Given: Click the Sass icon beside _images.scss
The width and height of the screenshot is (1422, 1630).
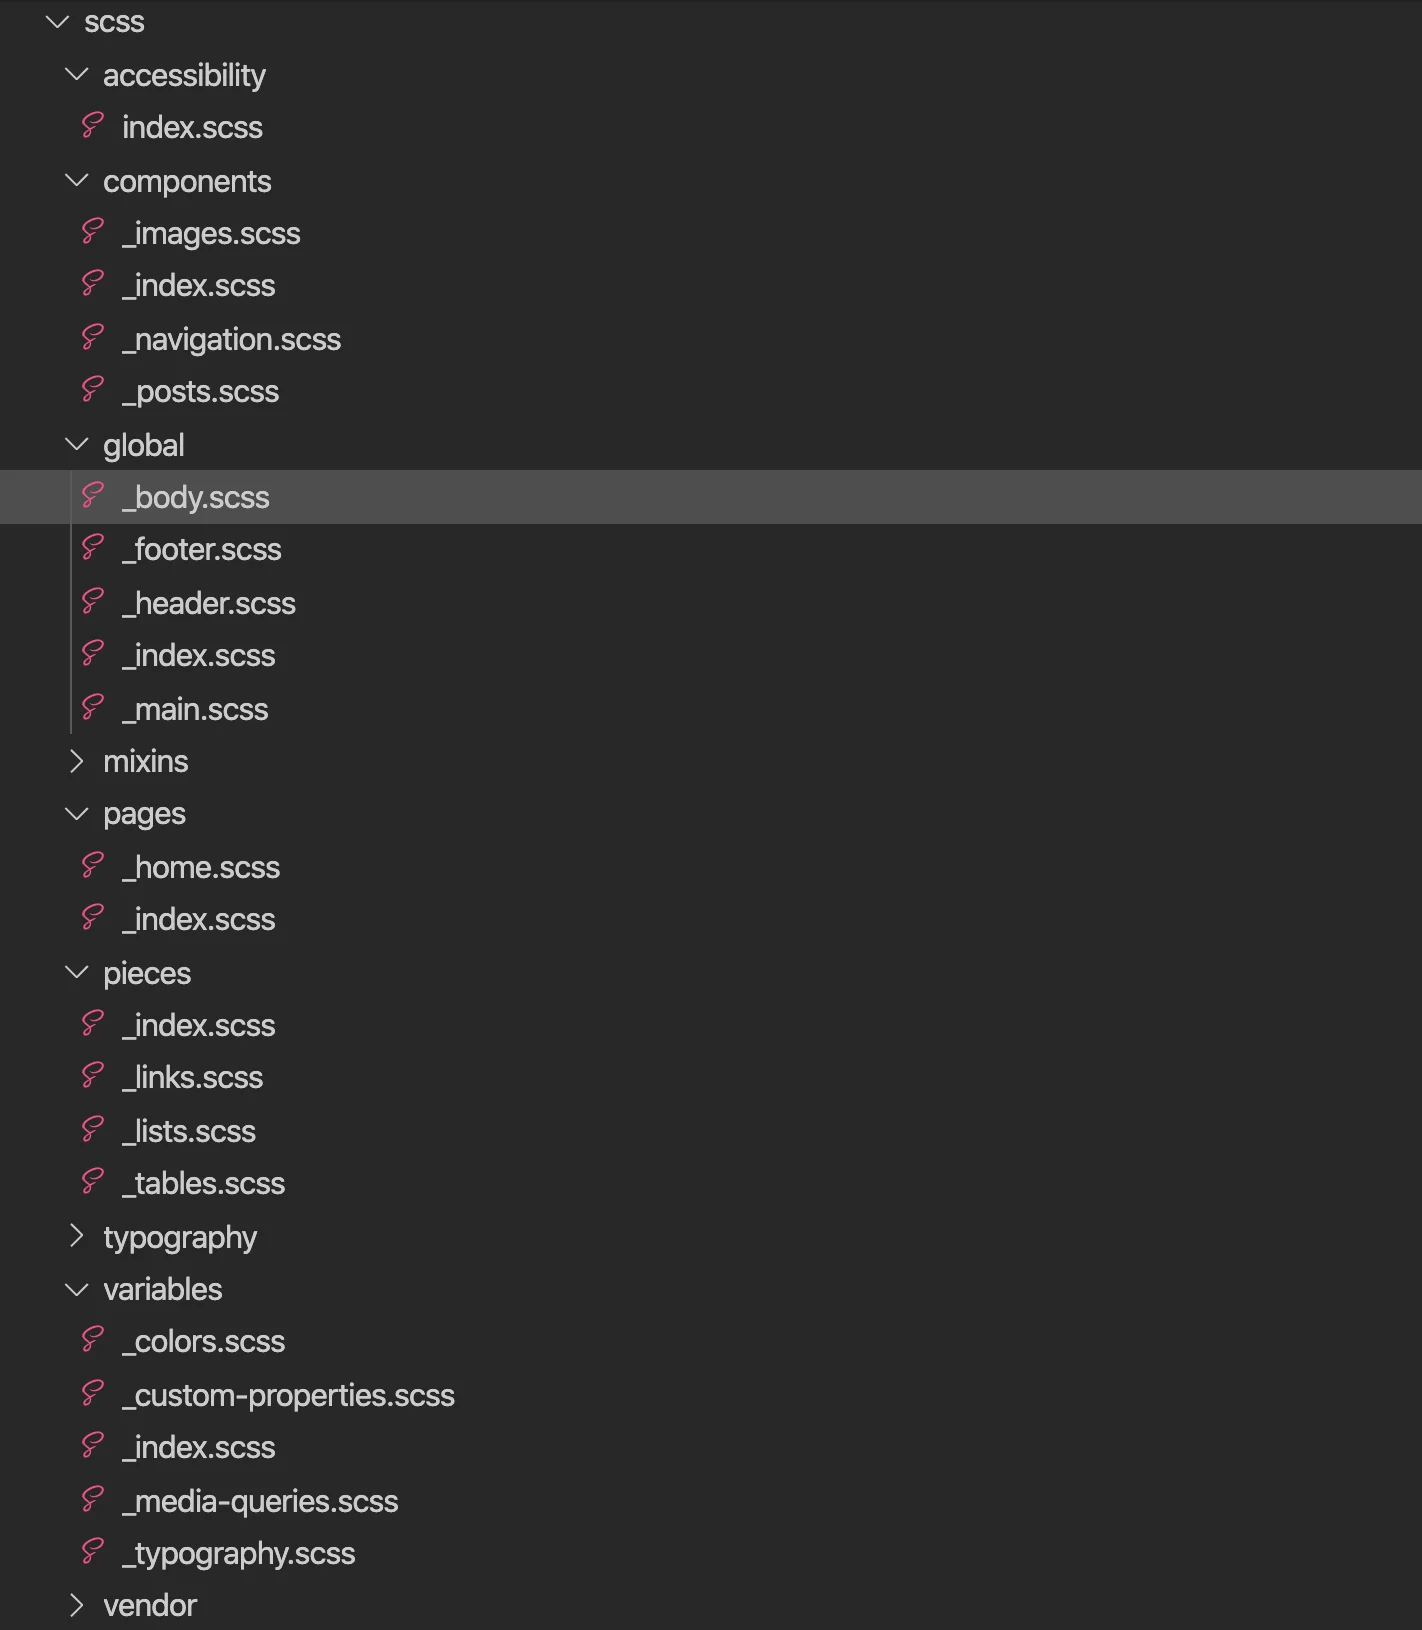Looking at the screenshot, I should point(93,232).
